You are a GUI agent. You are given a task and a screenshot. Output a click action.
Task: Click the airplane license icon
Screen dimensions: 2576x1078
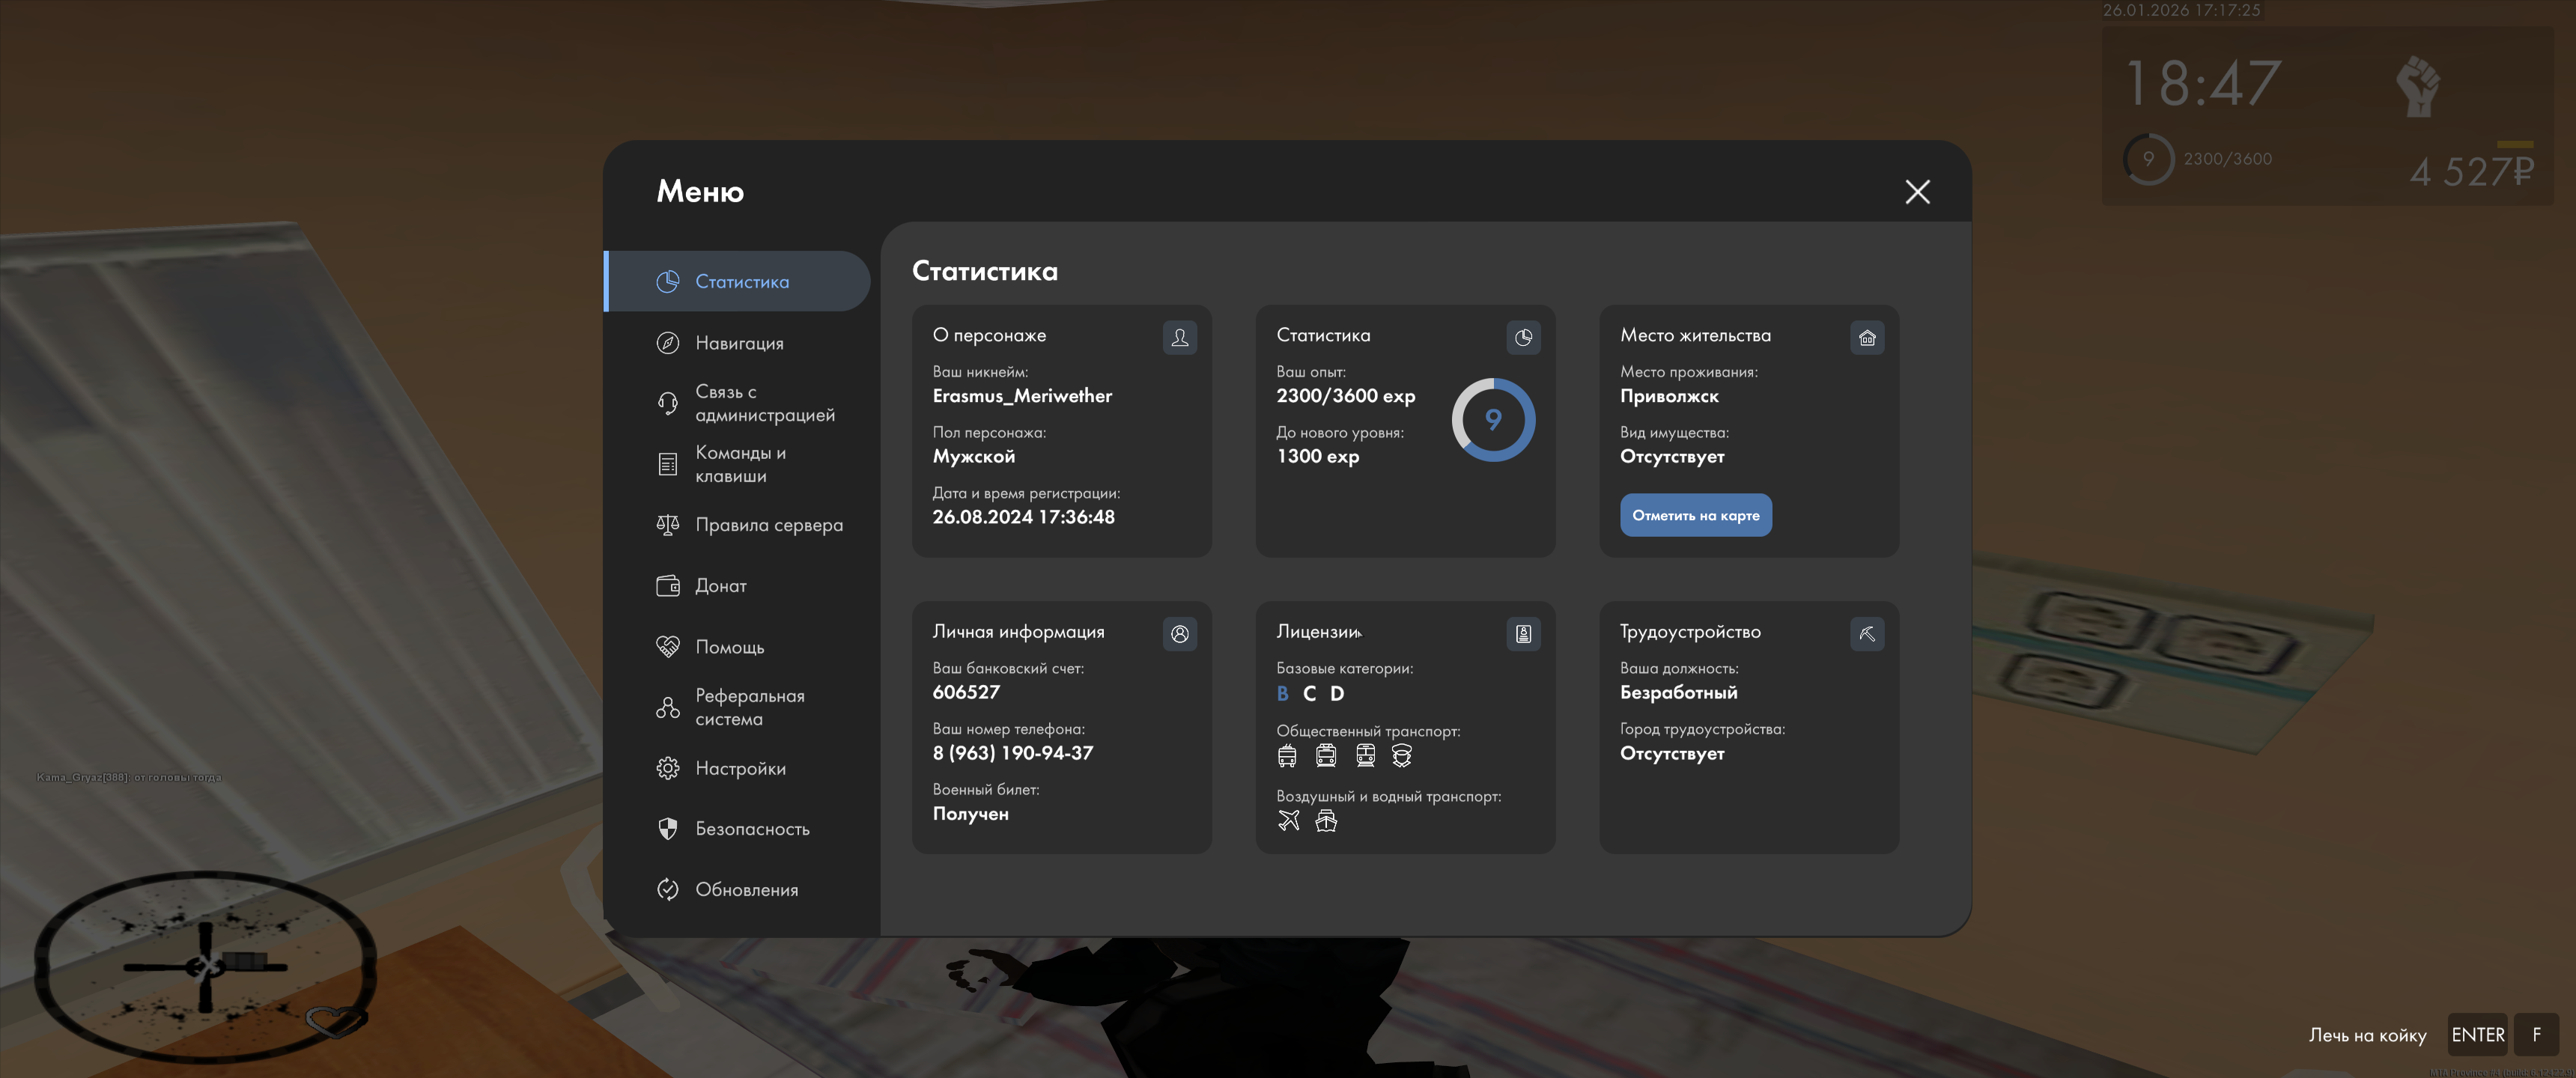(x=1288, y=821)
